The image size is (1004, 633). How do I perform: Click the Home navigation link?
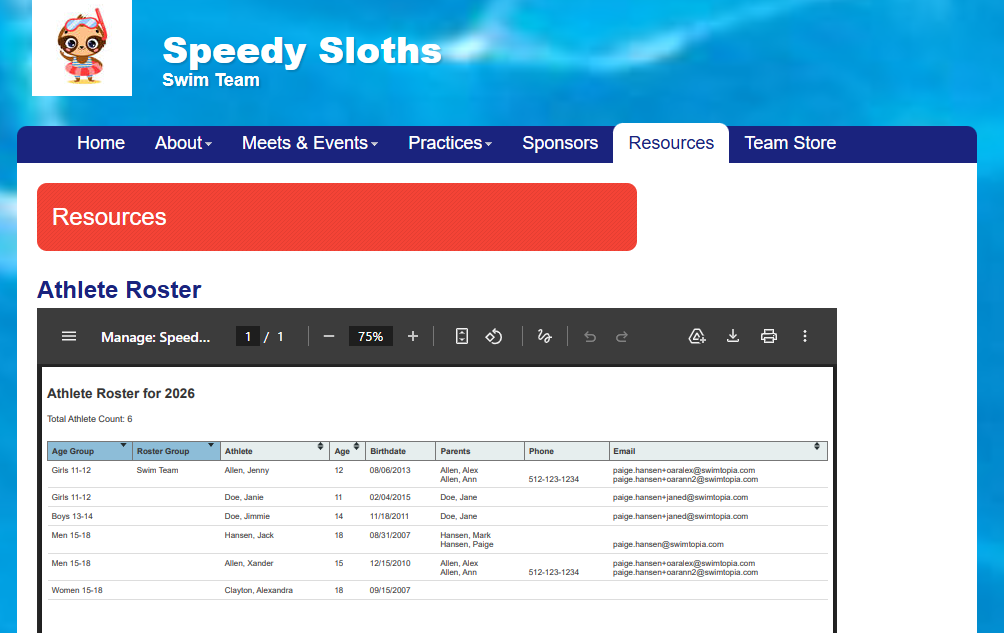(x=101, y=143)
